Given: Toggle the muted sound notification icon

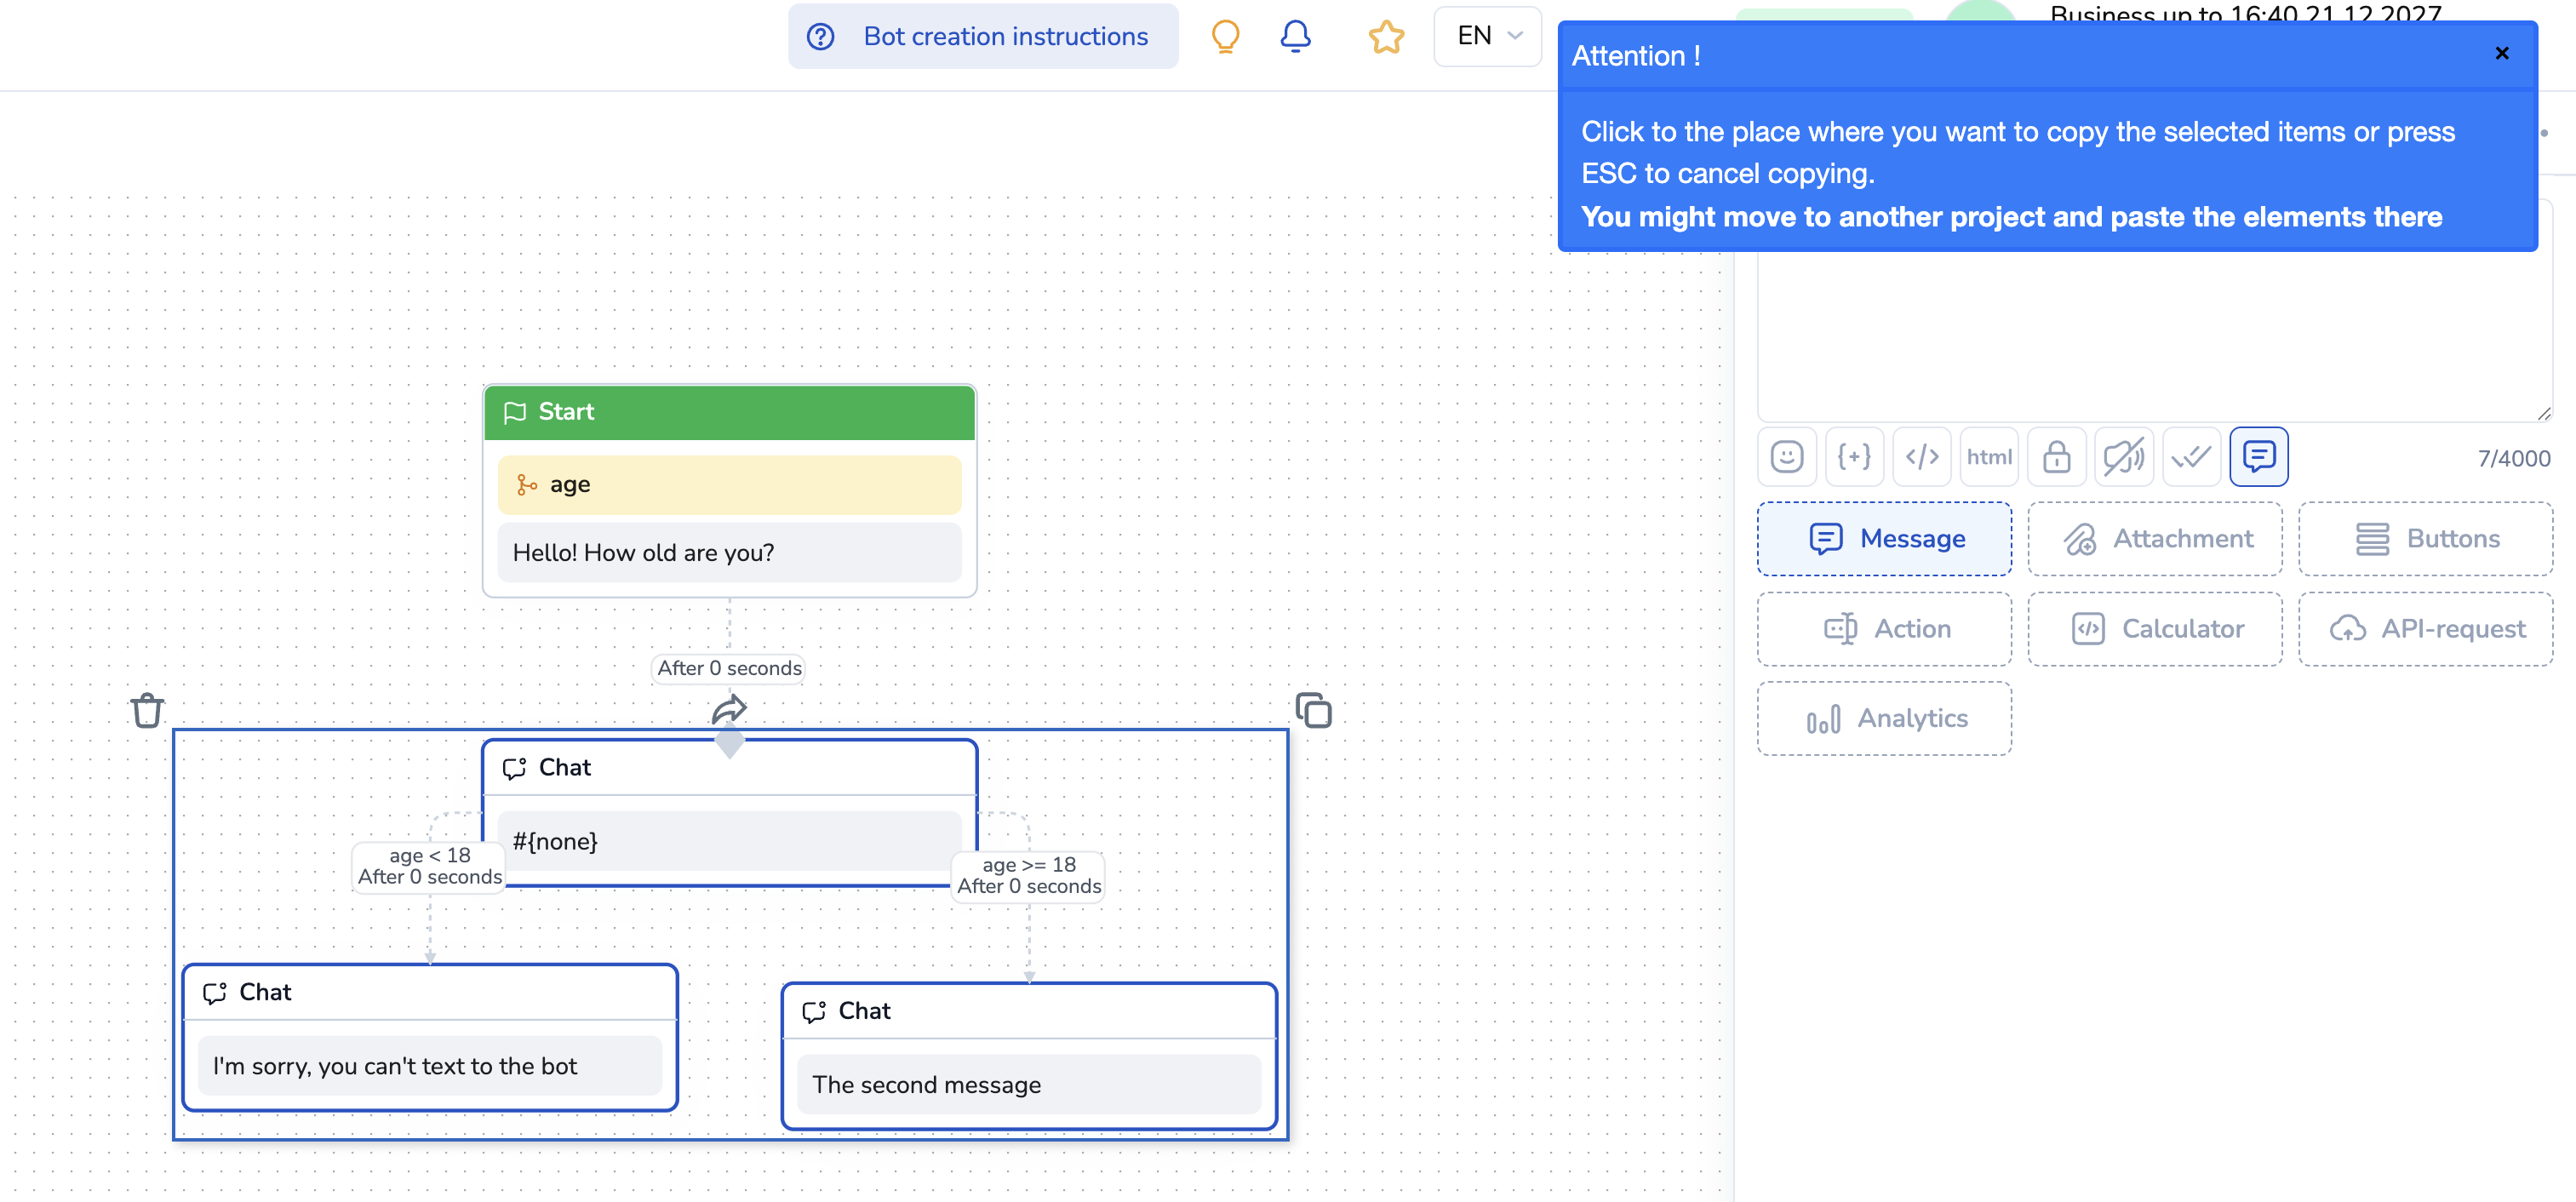Looking at the screenshot, I should pyautogui.click(x=2123, y=457).
